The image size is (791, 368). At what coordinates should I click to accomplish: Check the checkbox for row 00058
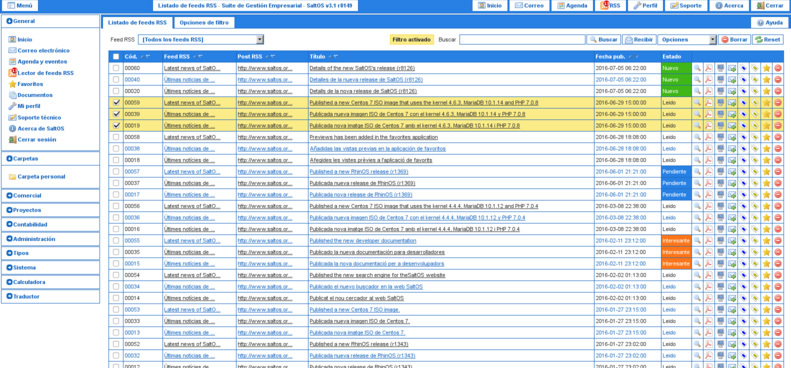click(x=116, y=137)
